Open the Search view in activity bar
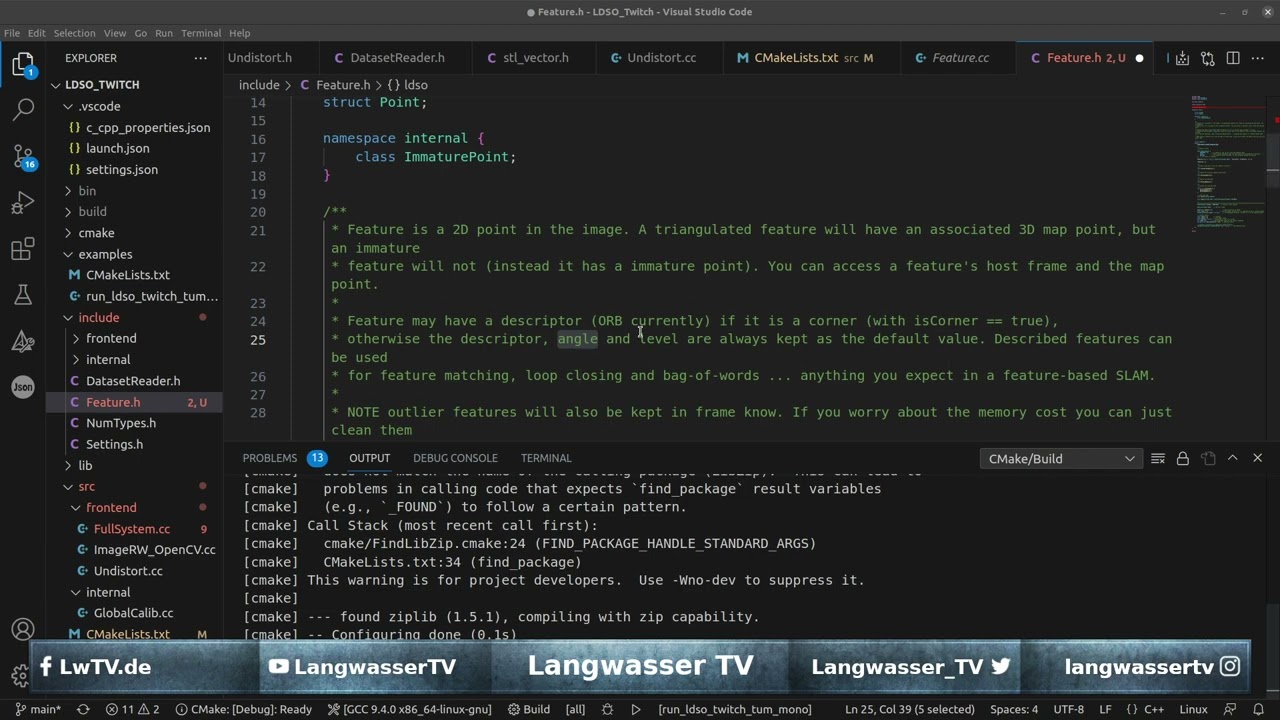1280x720 pixels. tap(23, 111)
